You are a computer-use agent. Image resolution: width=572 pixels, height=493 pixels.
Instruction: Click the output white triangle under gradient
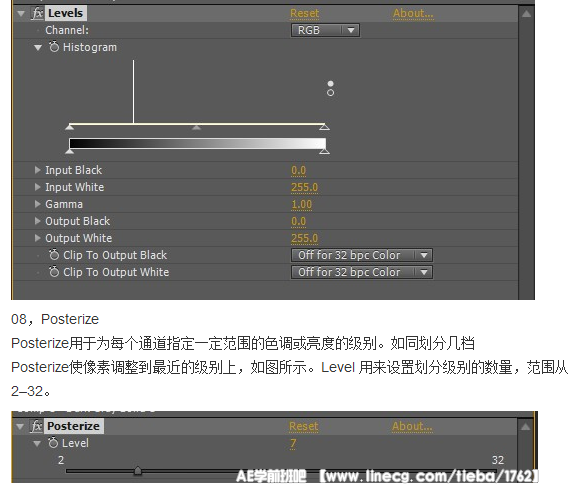click(x=324, y=151)
